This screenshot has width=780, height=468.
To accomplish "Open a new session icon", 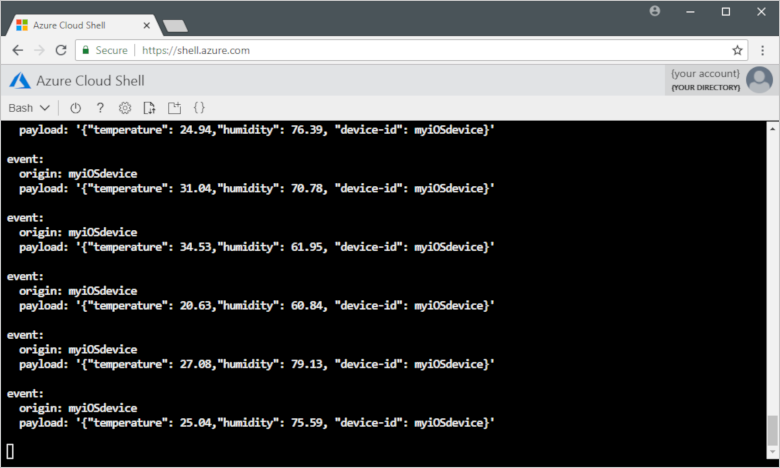I will (174, 108).
